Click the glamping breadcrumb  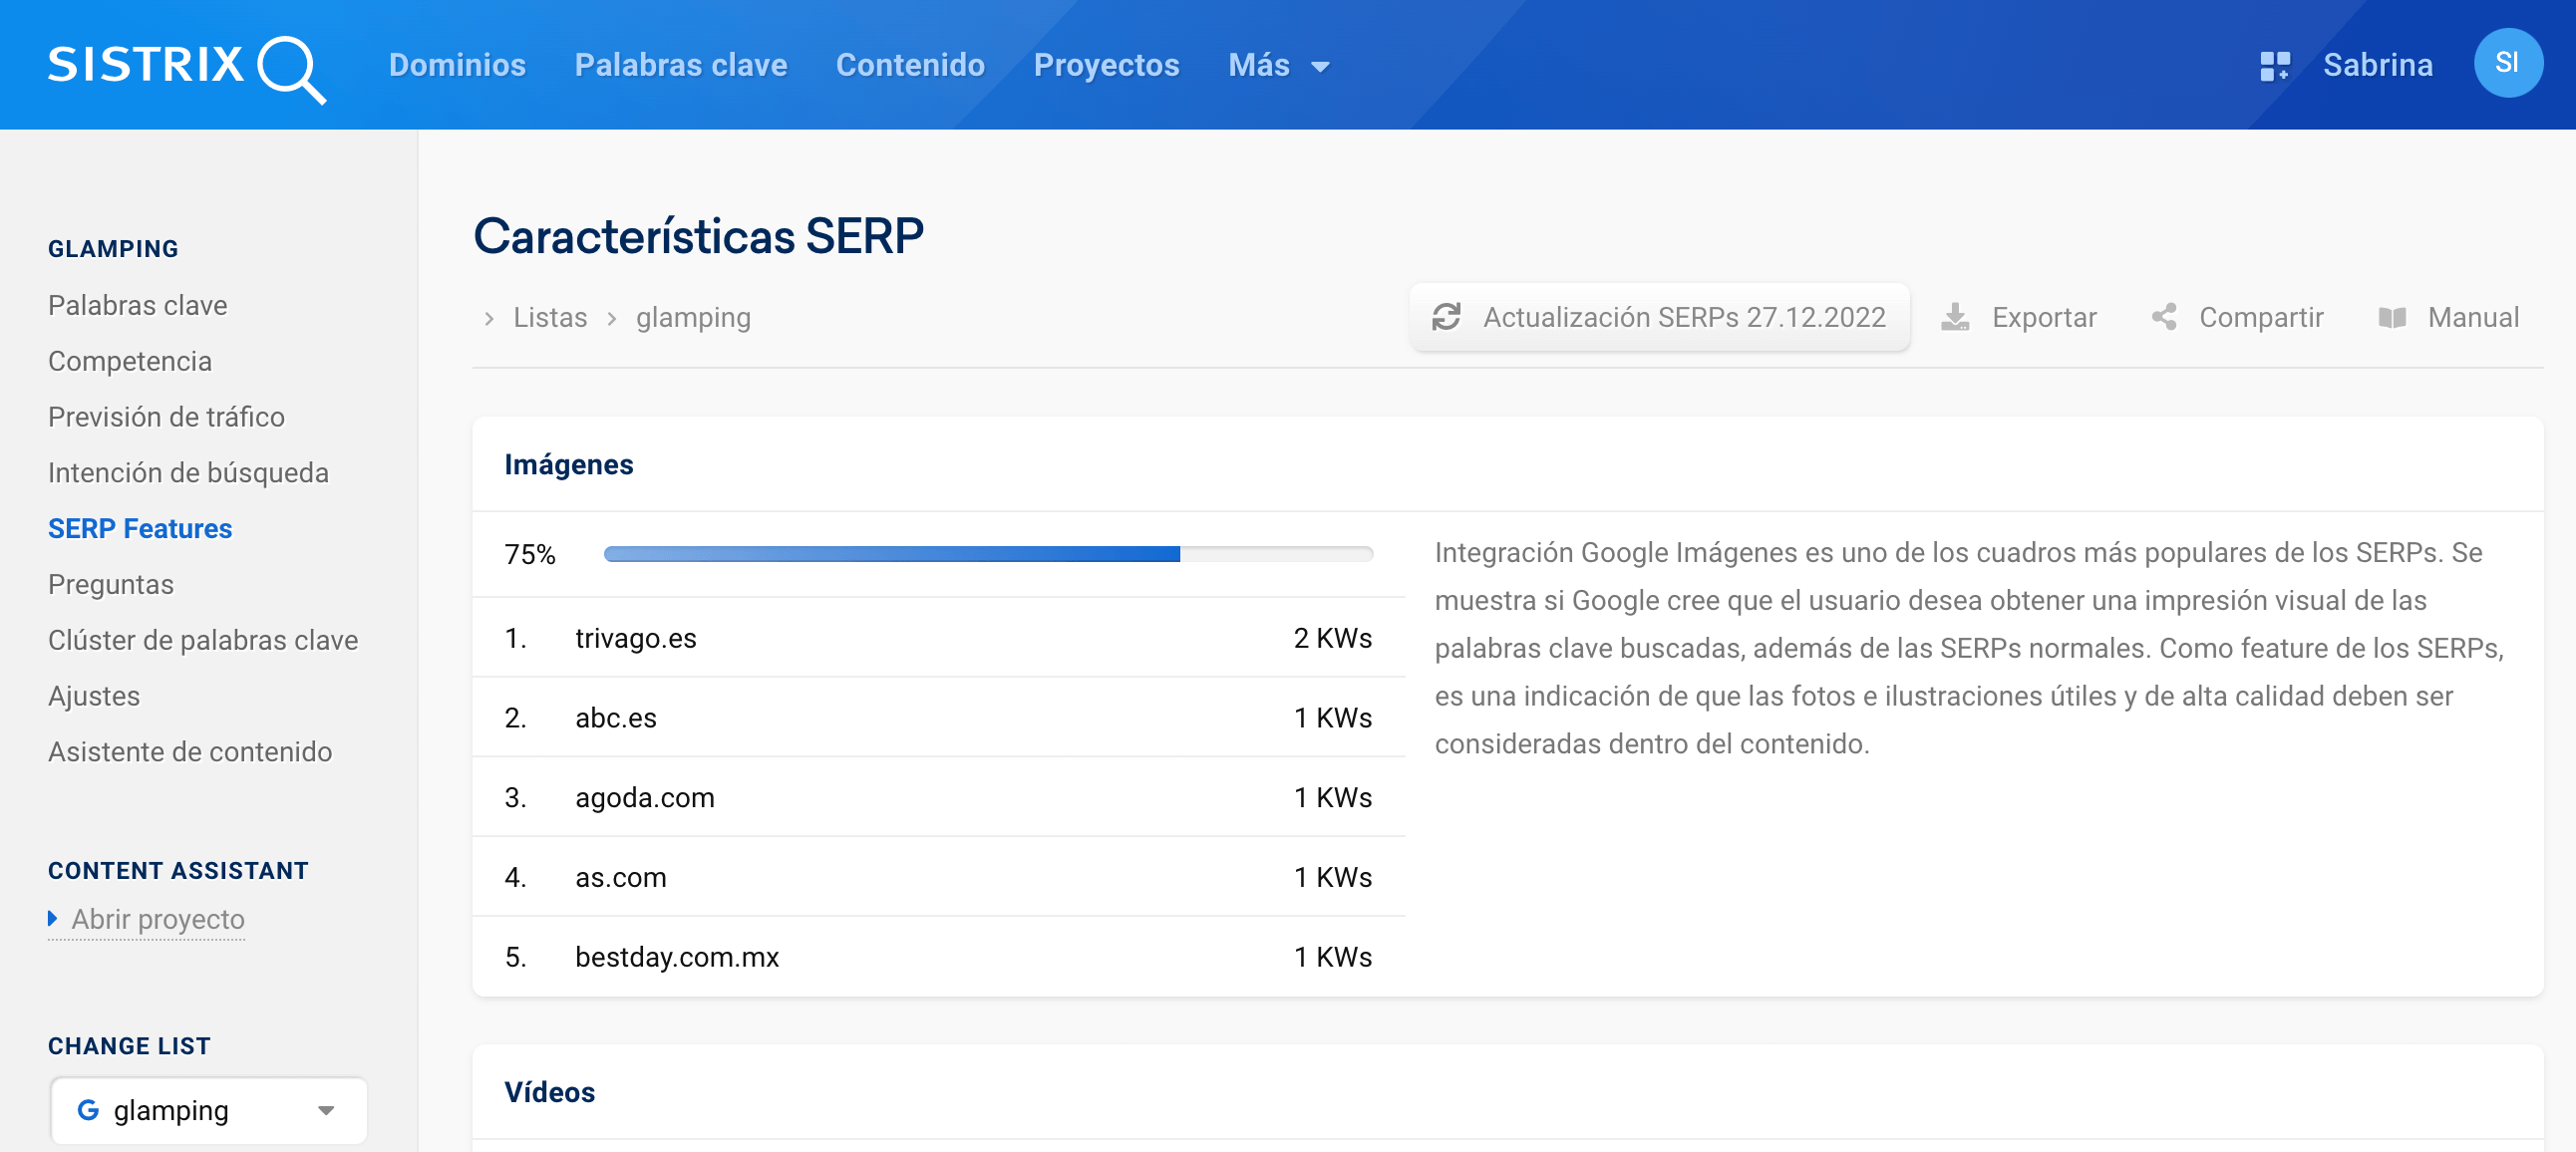point(693,318)
